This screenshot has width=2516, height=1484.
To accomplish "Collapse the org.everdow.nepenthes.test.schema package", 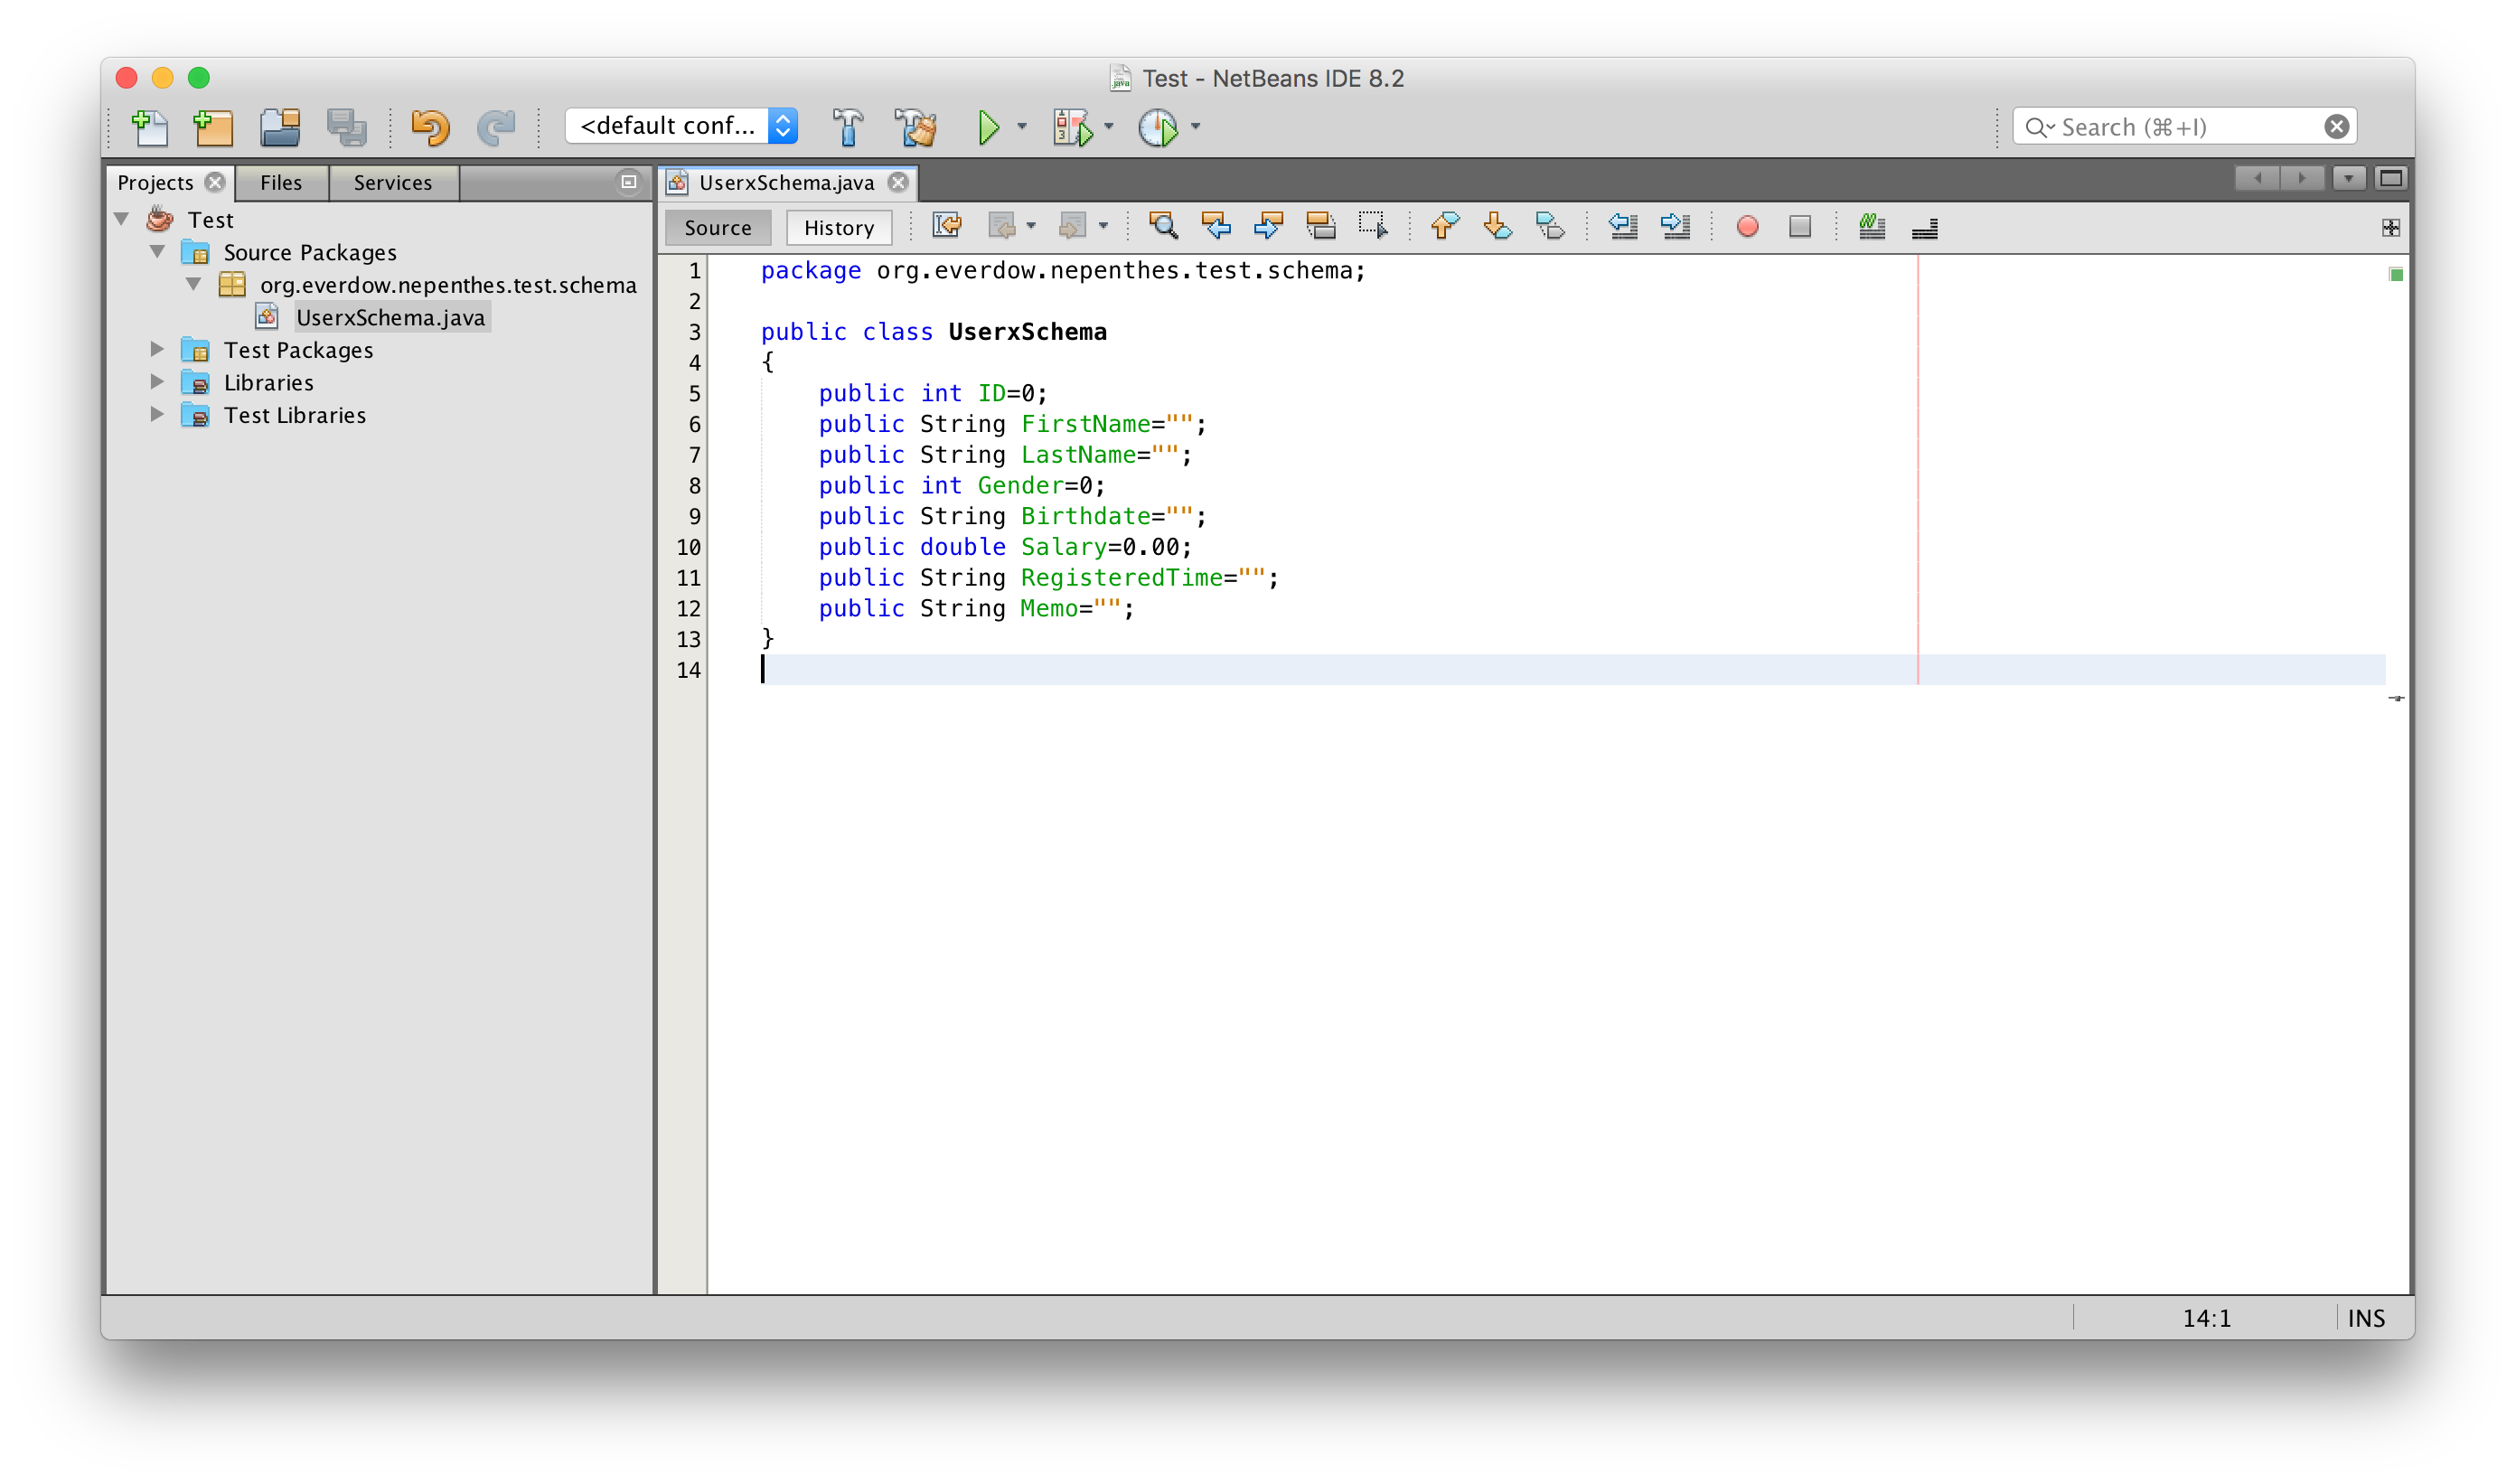I will [194, 284].
